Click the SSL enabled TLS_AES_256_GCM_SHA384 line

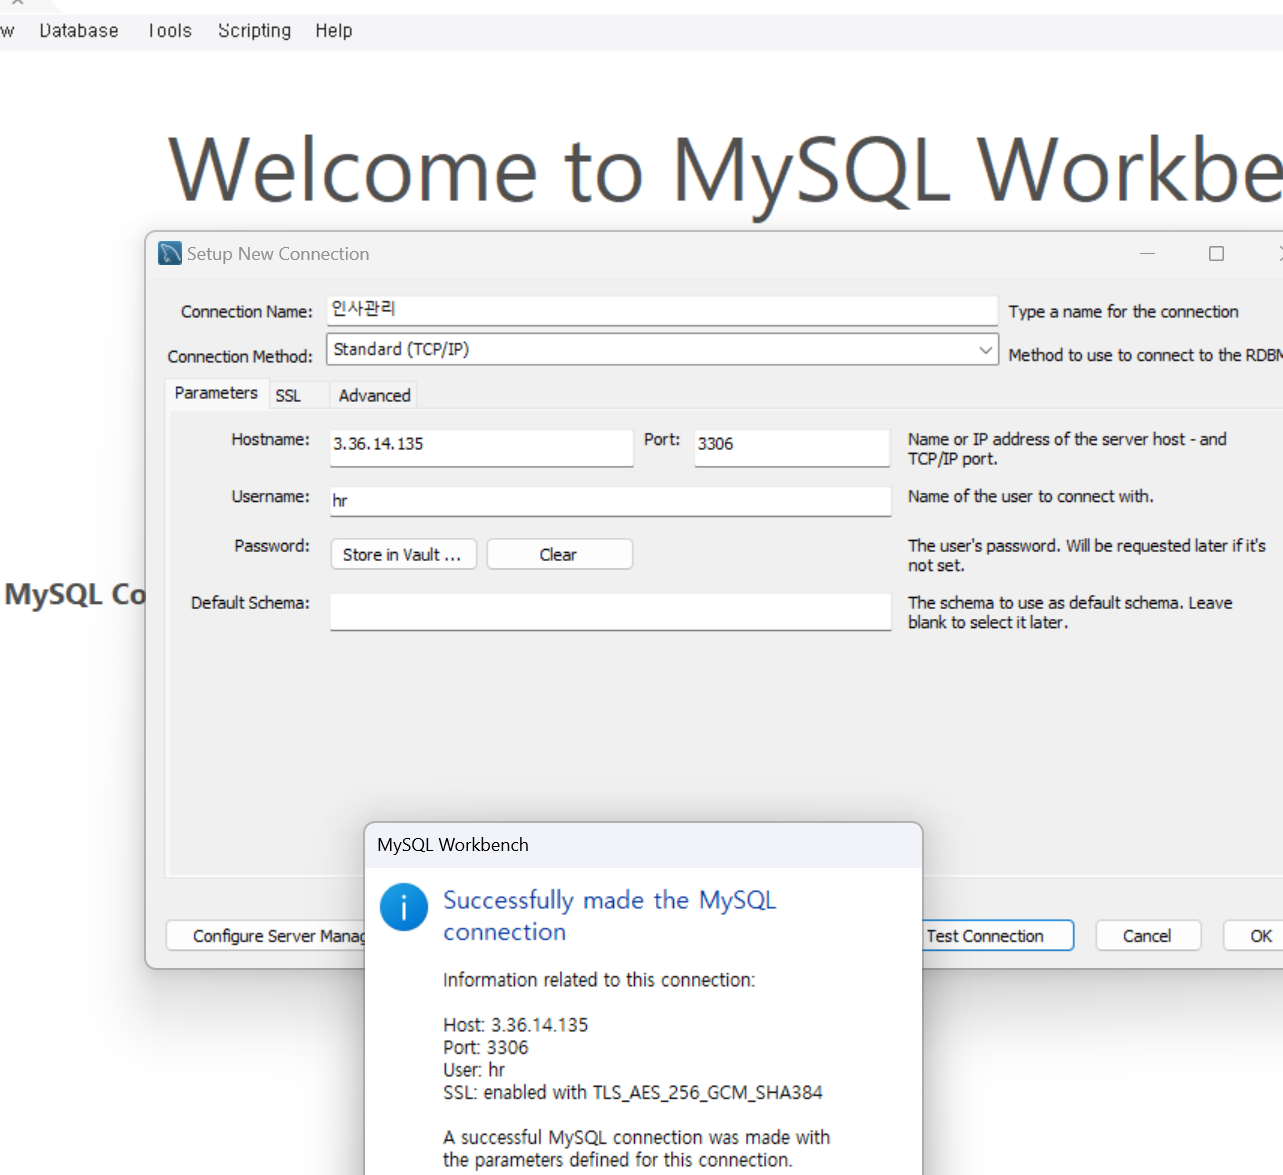click(x=633, y=1092)
